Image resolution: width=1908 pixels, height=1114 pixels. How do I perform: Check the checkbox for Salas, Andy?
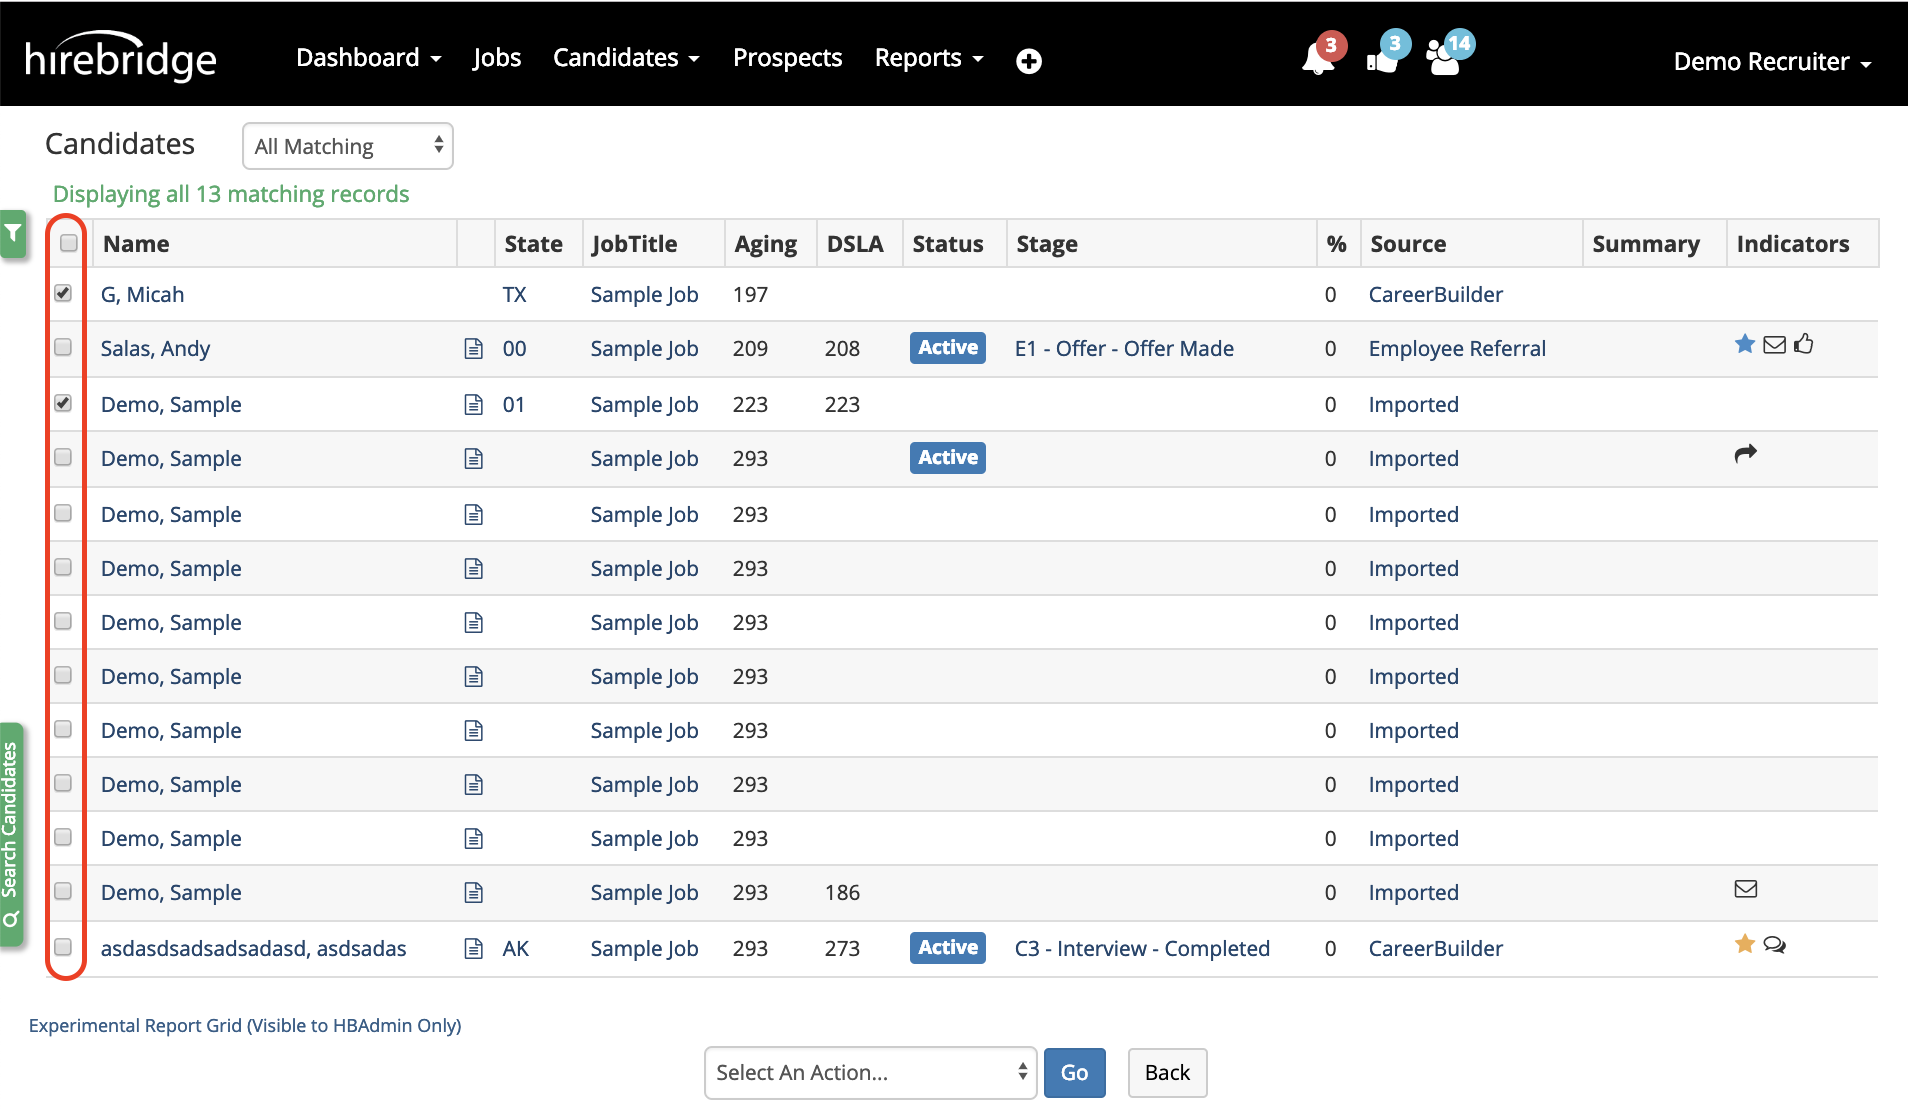click(x=63, y=347)
